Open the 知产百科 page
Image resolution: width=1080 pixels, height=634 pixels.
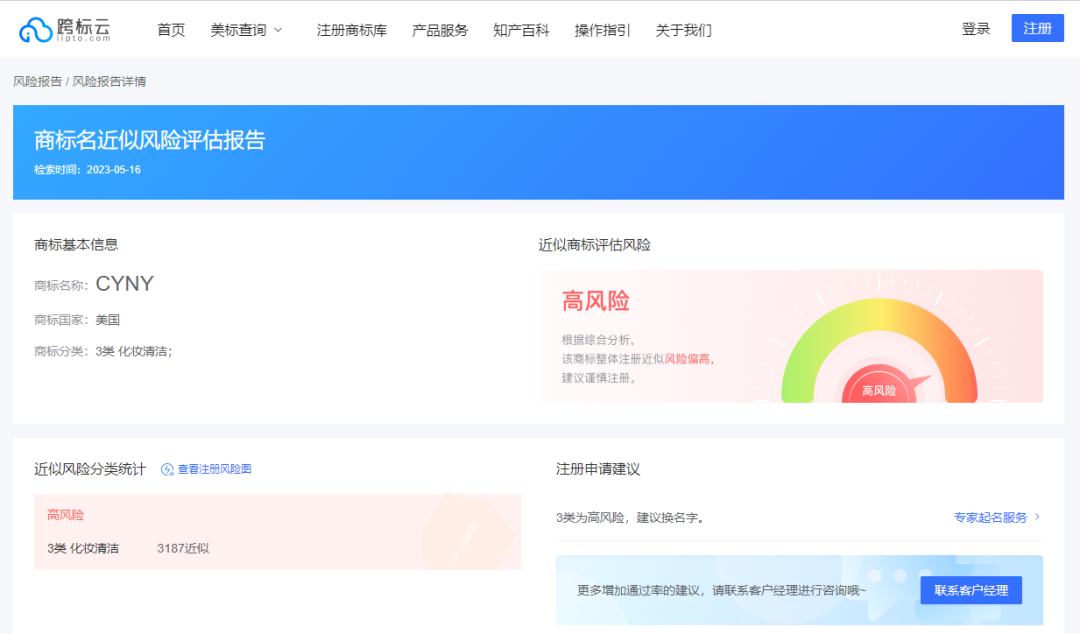[x=521, y=29]
